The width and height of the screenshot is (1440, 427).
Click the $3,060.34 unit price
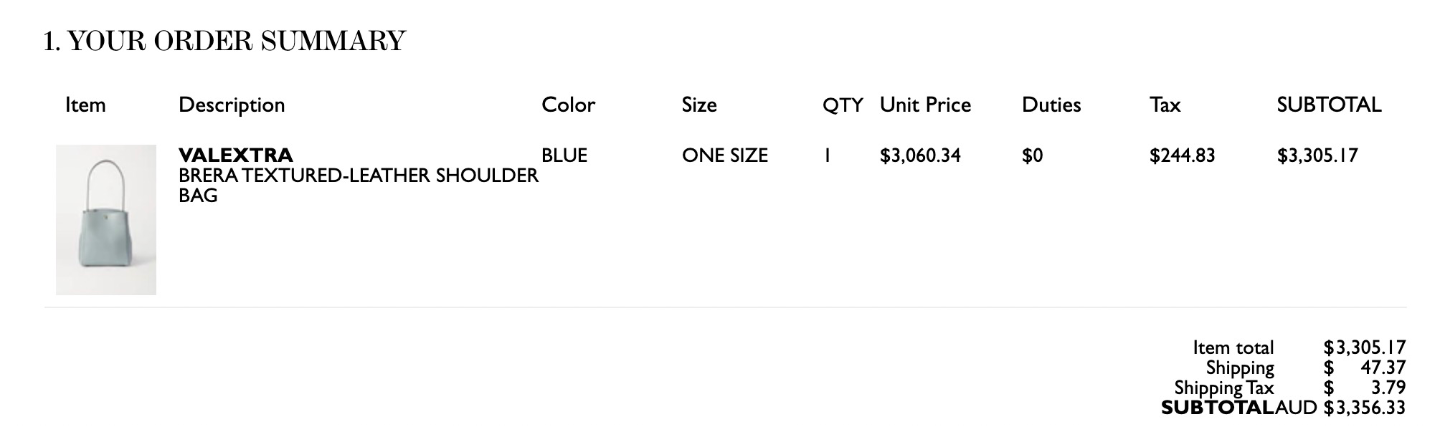coord(920,155)
